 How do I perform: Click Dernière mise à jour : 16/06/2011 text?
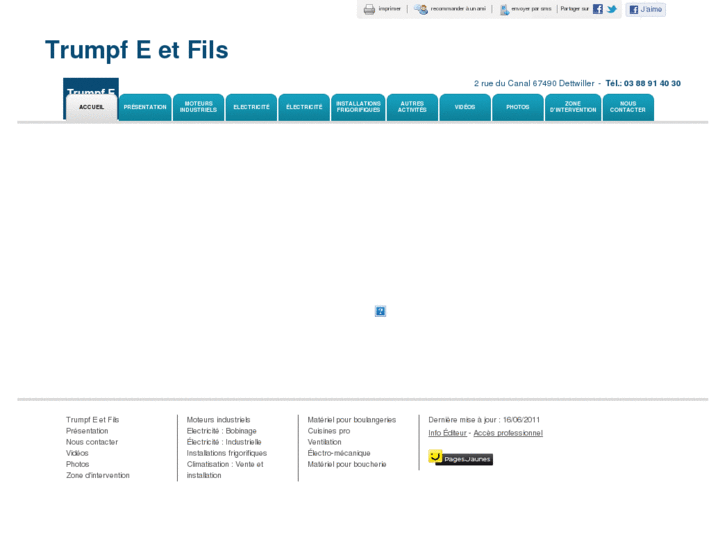pos(484,420)
